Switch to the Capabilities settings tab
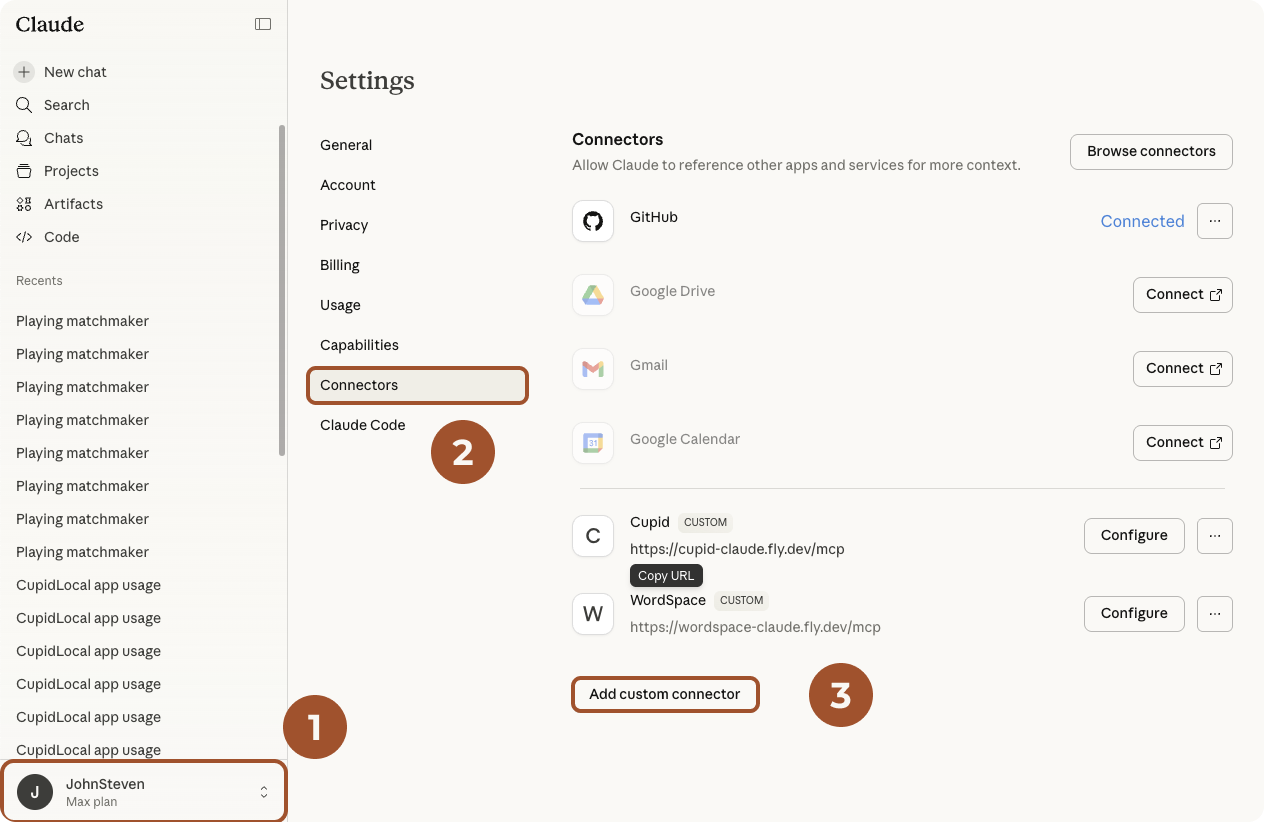Viewport: 1264px width, 822px height. 359,345
